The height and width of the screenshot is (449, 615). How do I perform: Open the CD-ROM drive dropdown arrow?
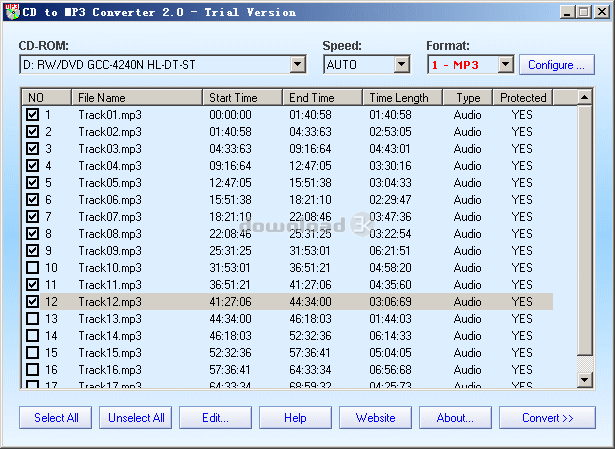point(298,64)
